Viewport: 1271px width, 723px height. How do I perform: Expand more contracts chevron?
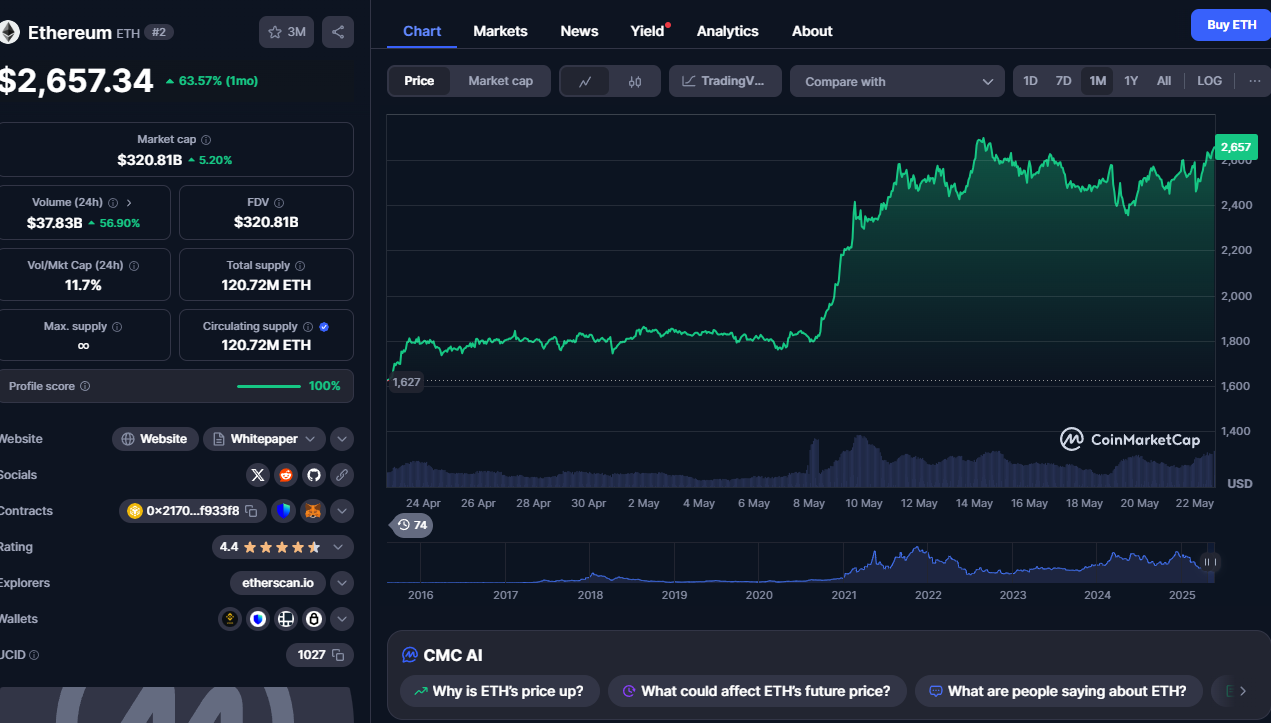pos(342,511)
